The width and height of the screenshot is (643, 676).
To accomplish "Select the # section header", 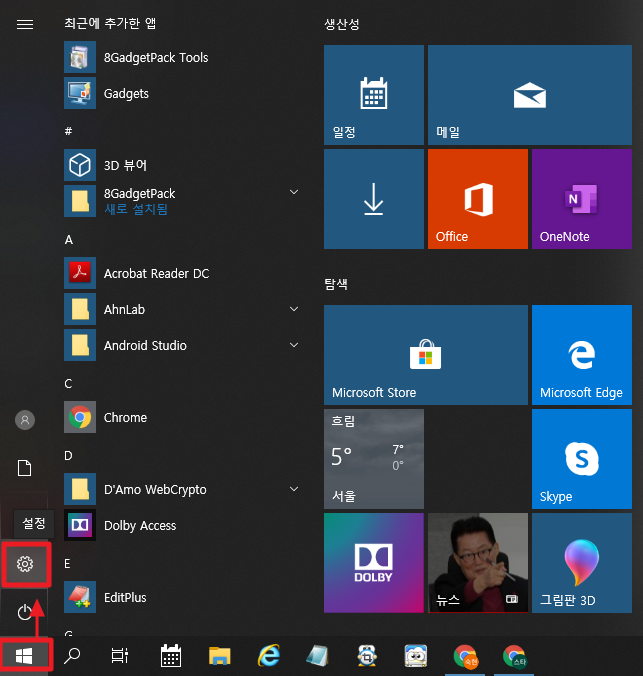I will [68, 131].
